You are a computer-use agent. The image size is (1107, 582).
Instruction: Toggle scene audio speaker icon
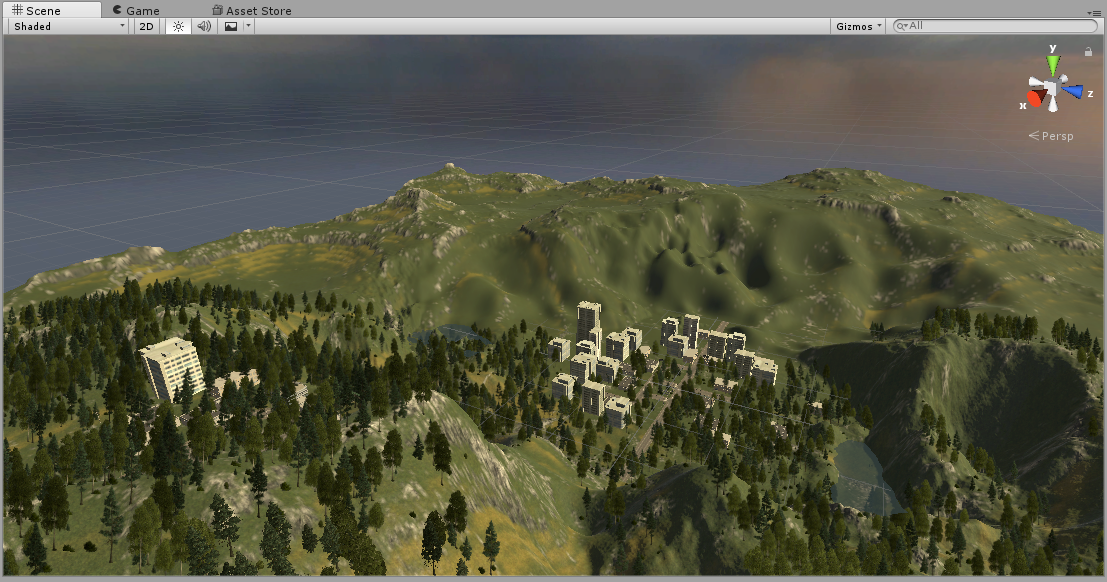tap(204, 26)
